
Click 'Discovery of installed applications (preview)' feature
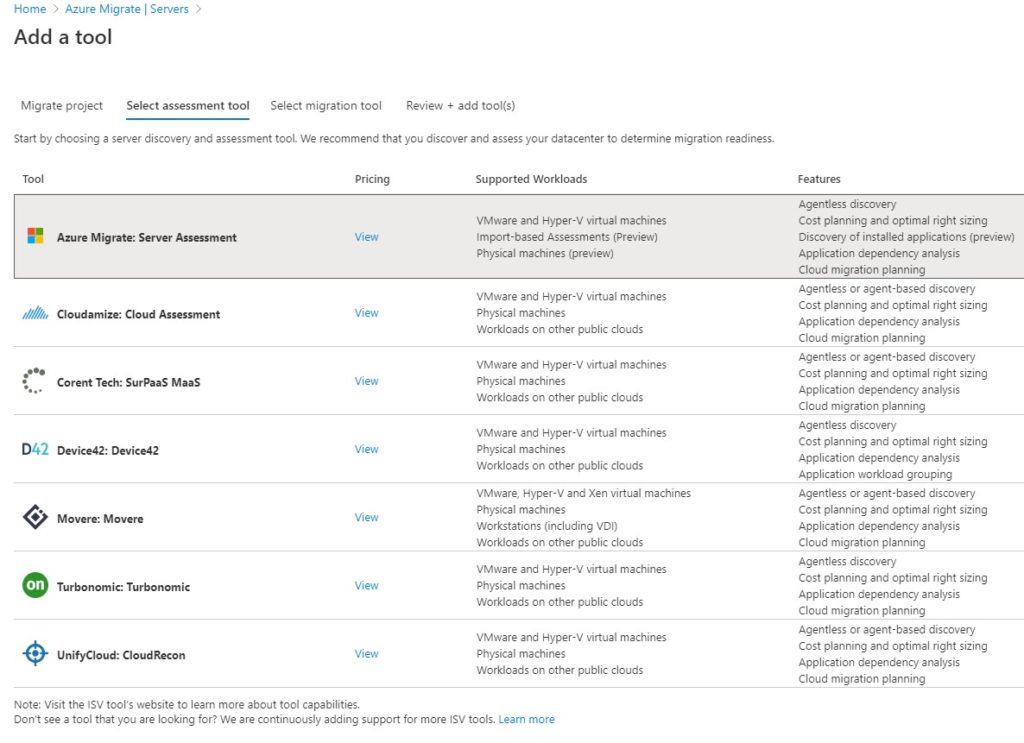point(906,237)
